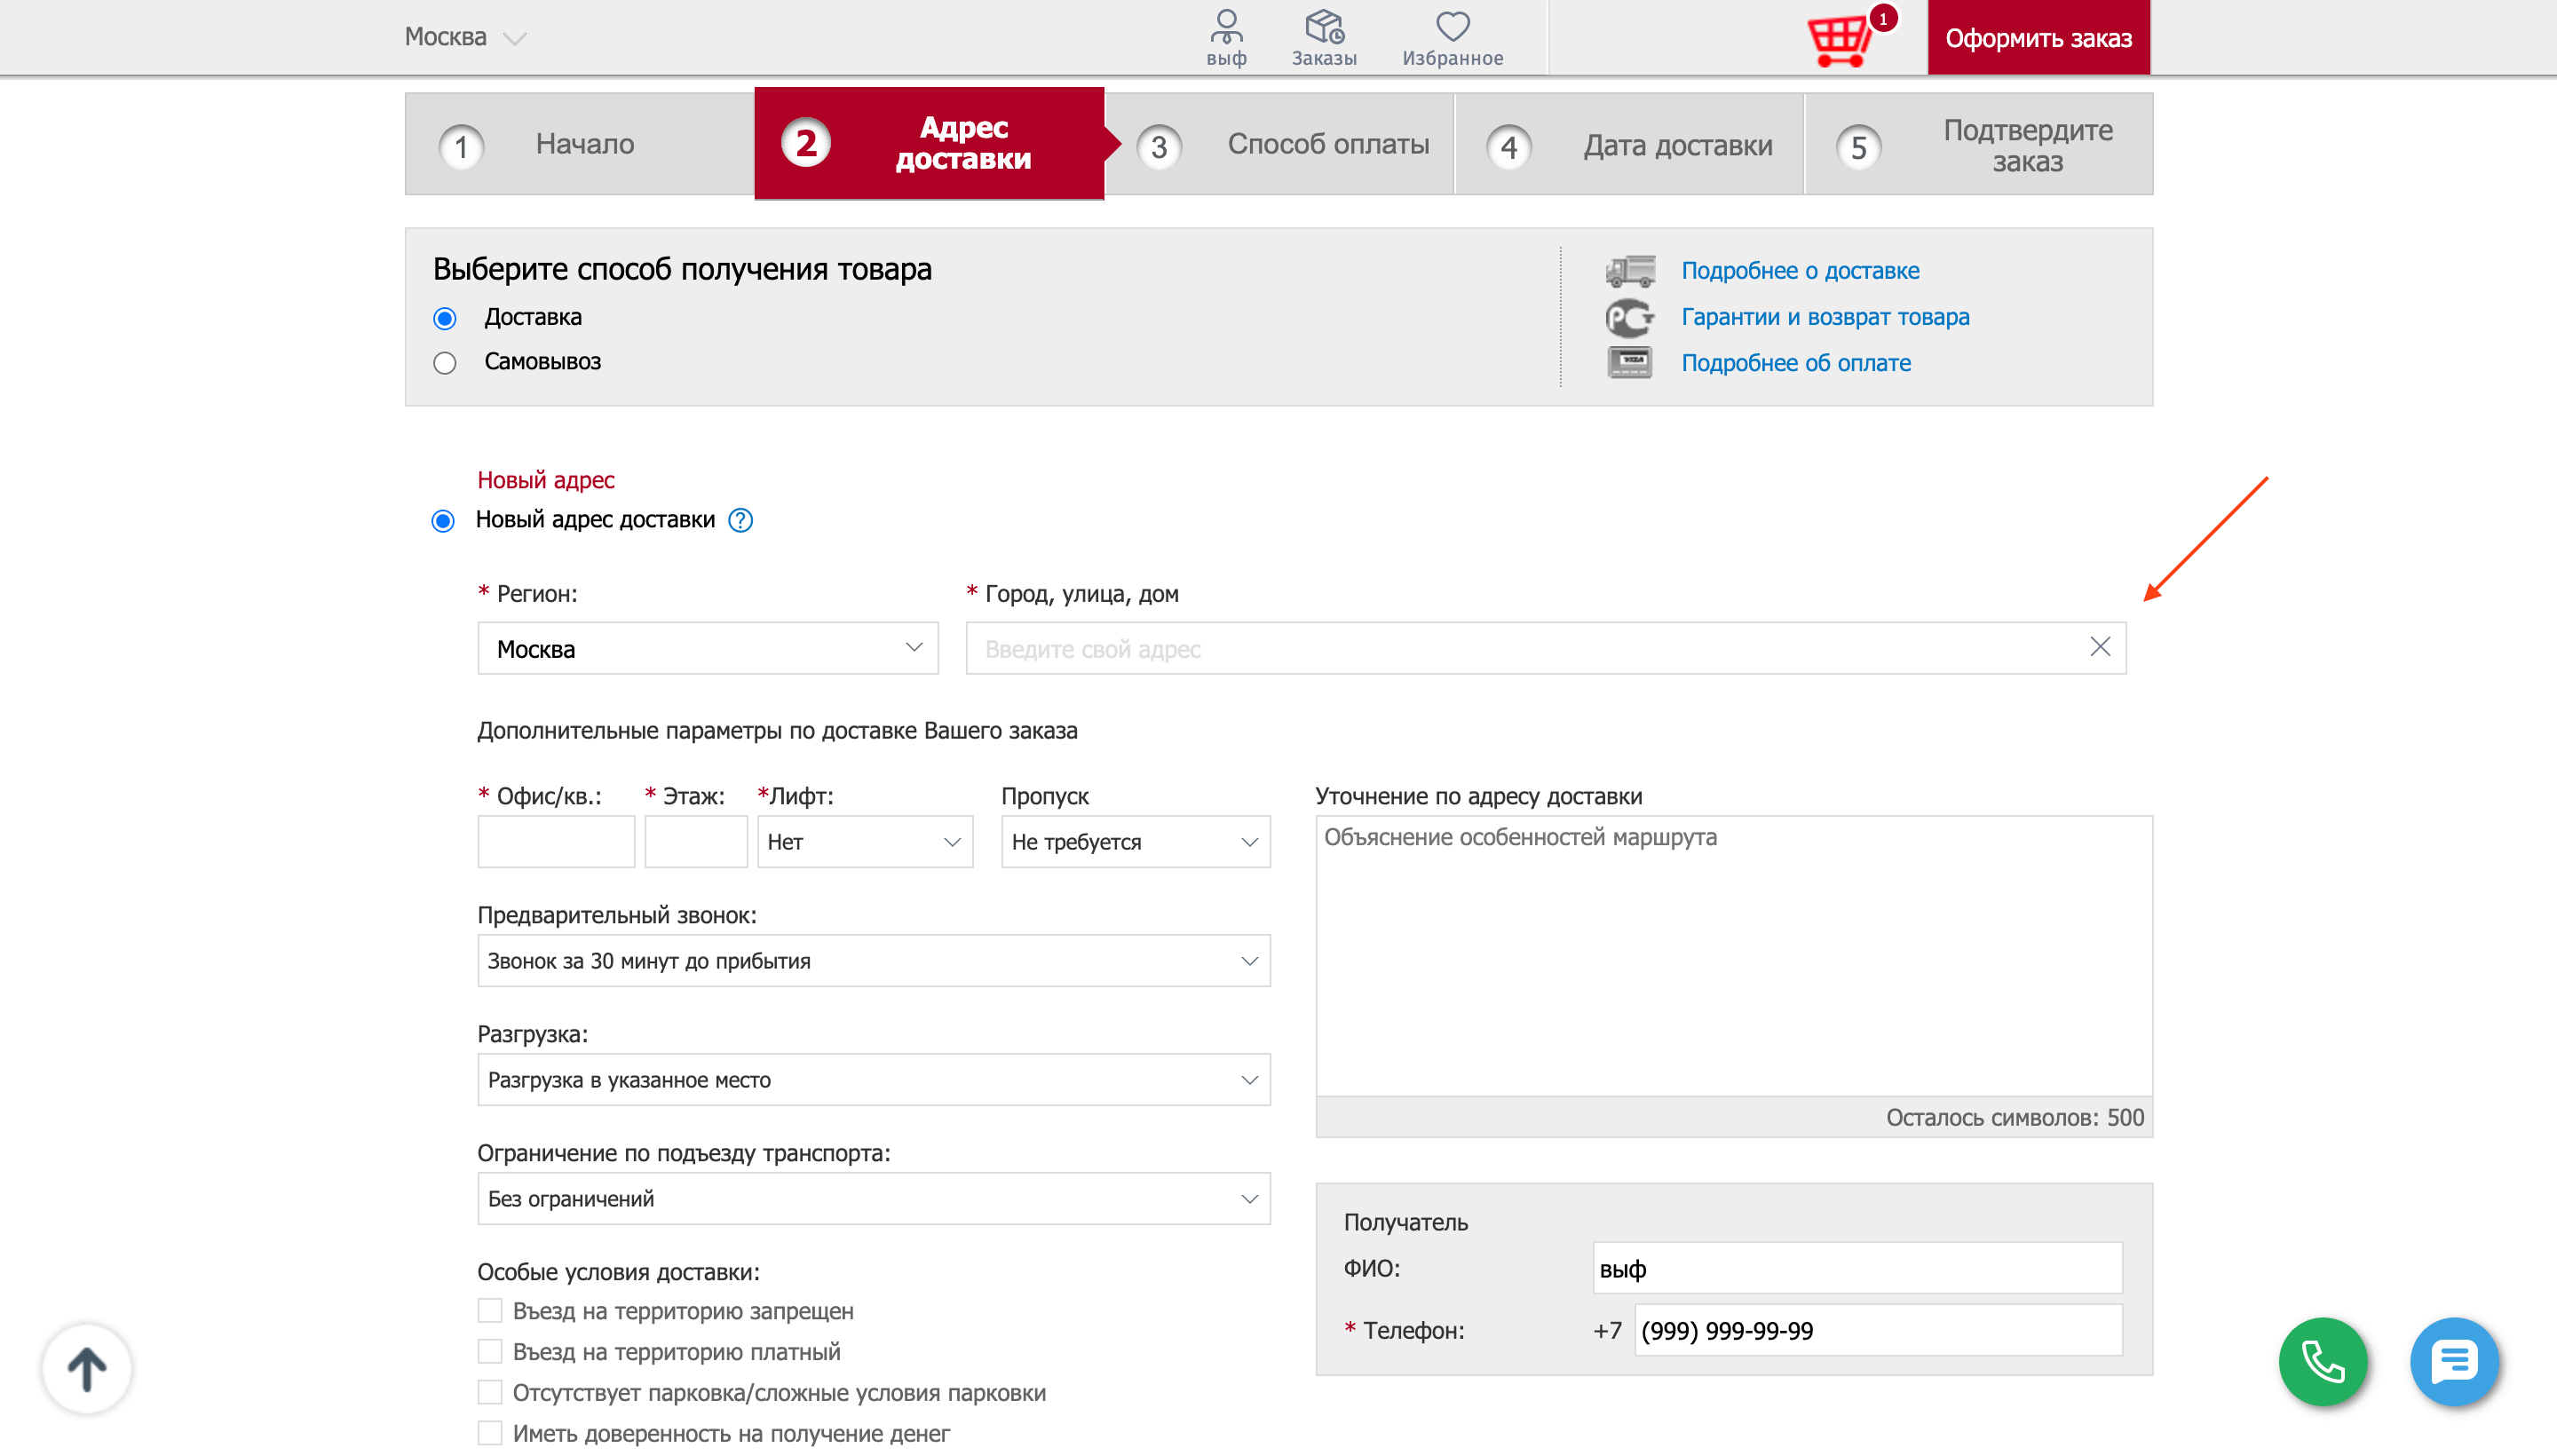Select step 2 Адрес доставки
The height and width of the screenshot is (1456, 2557).
[x=930, y=143]
